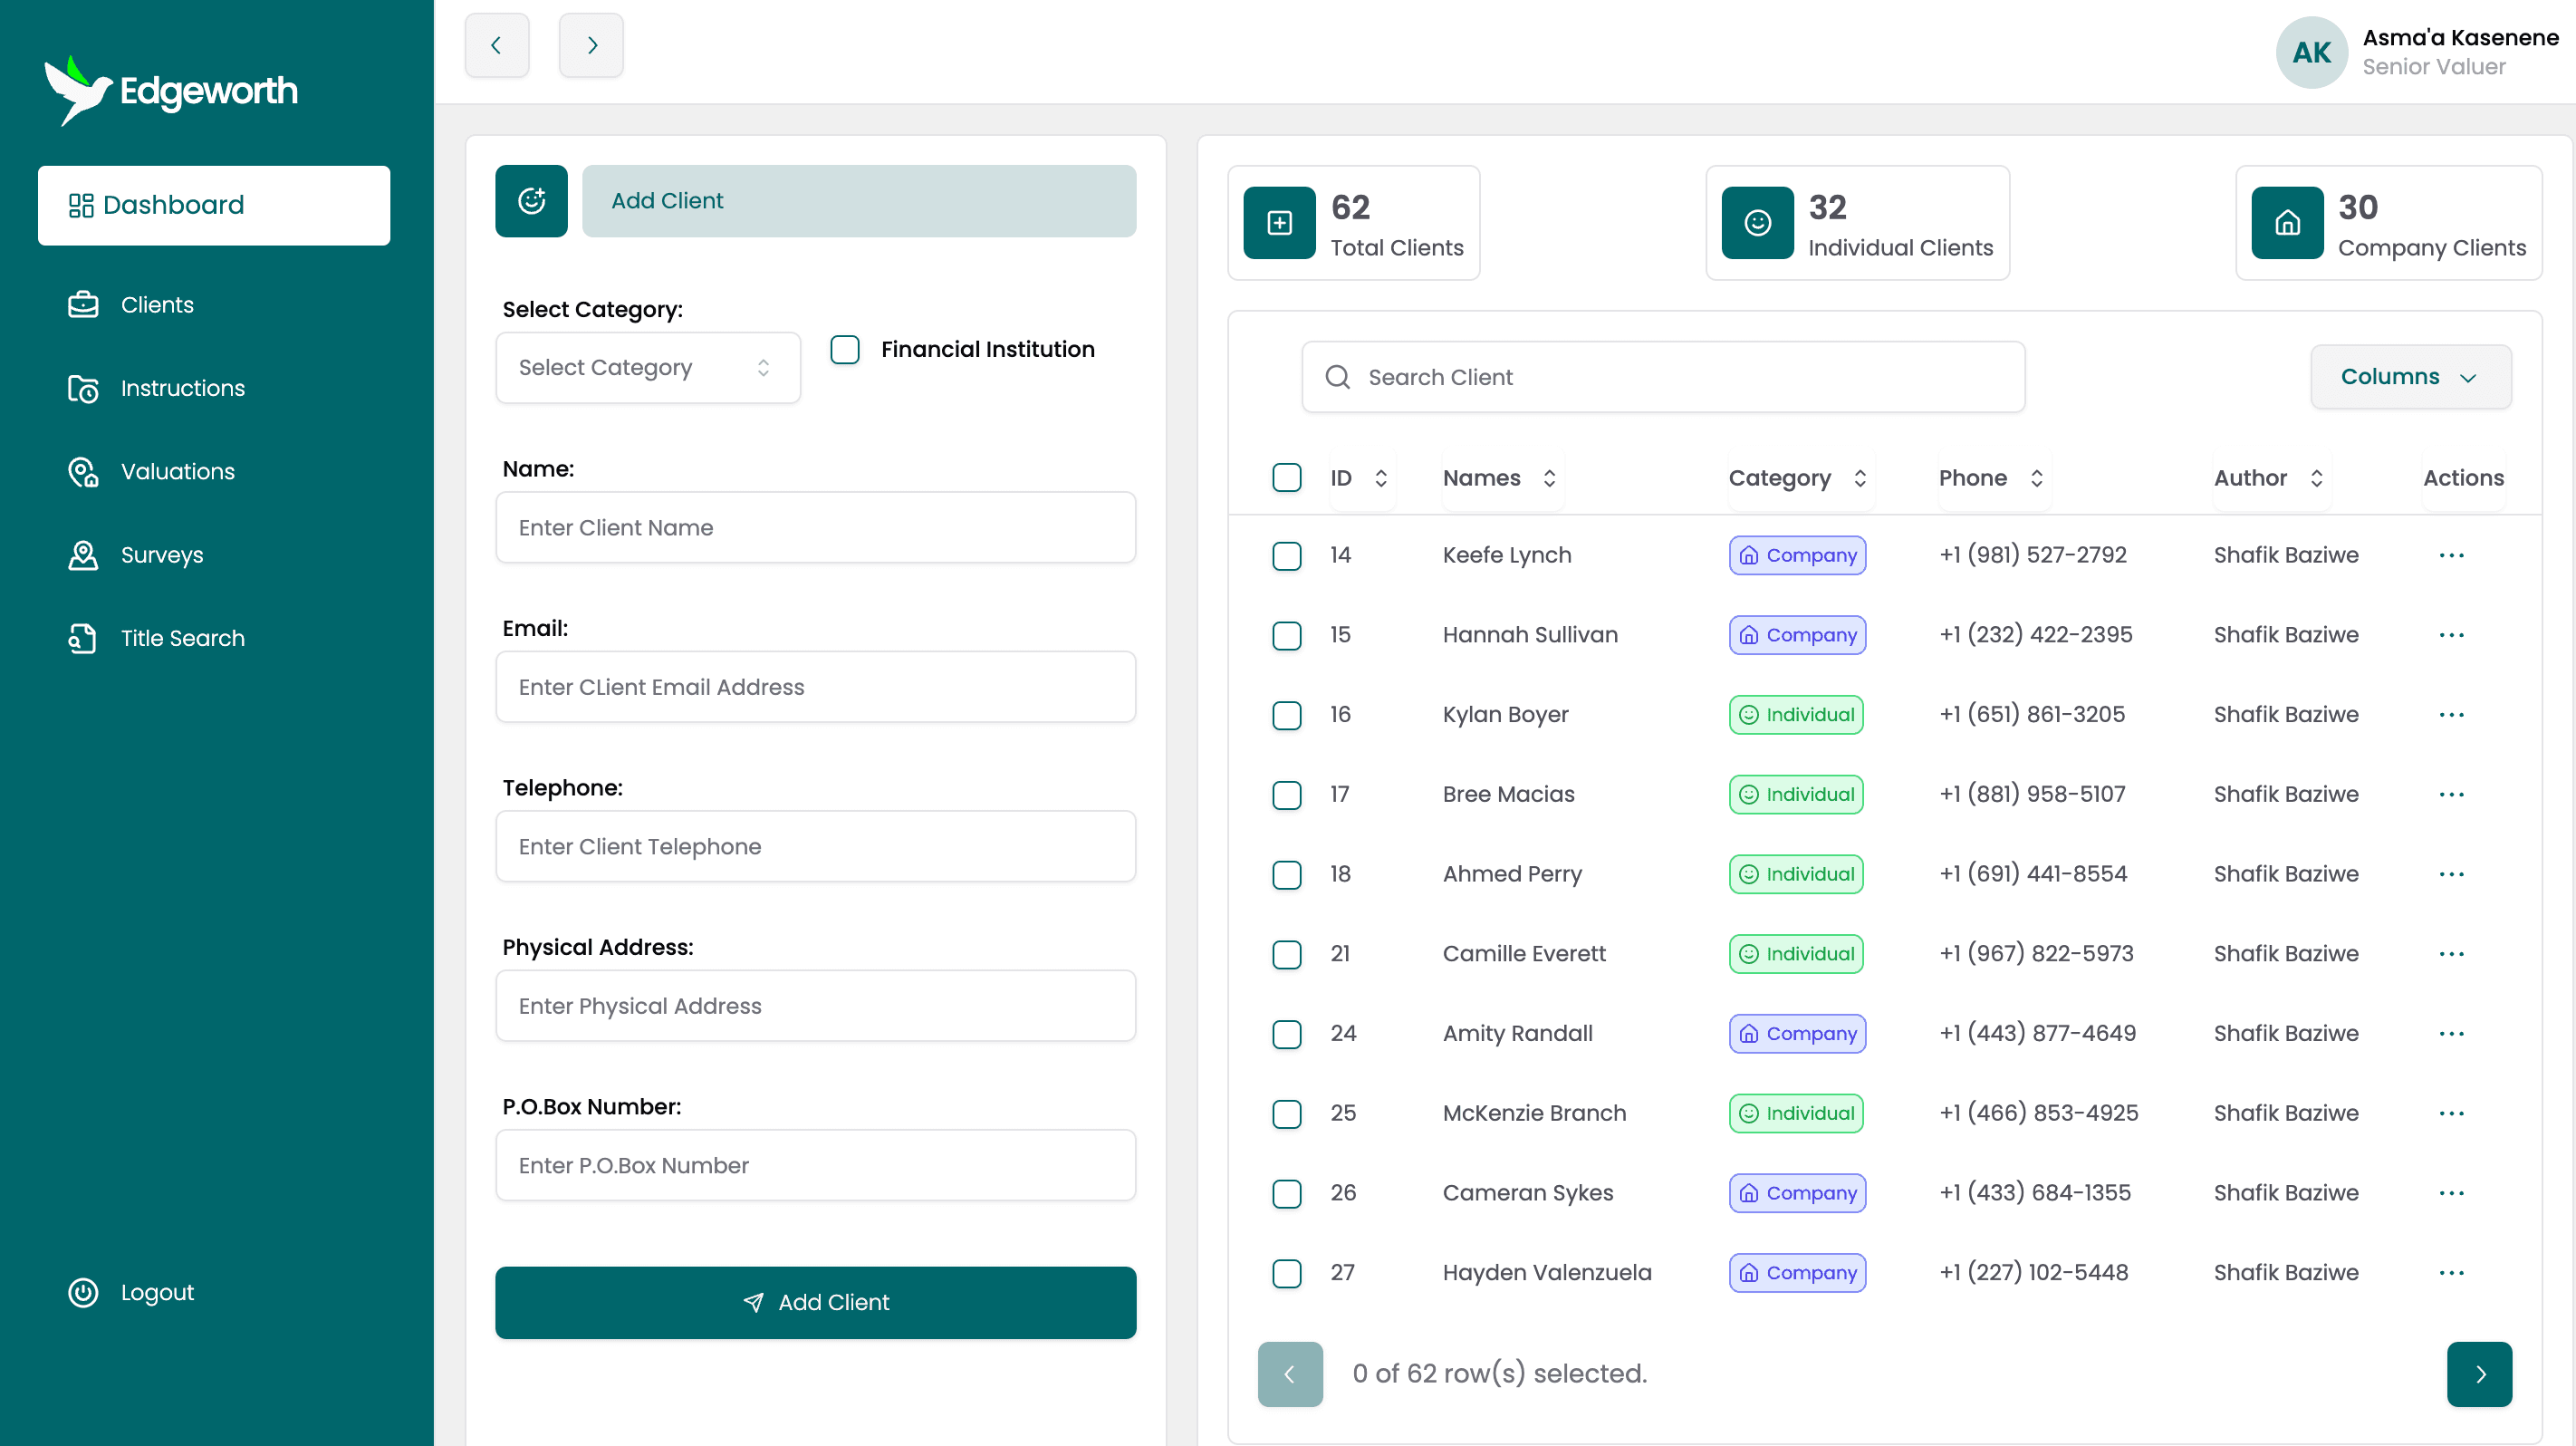
Task: Go to next page of clients table
Action: (2479, 1374)
